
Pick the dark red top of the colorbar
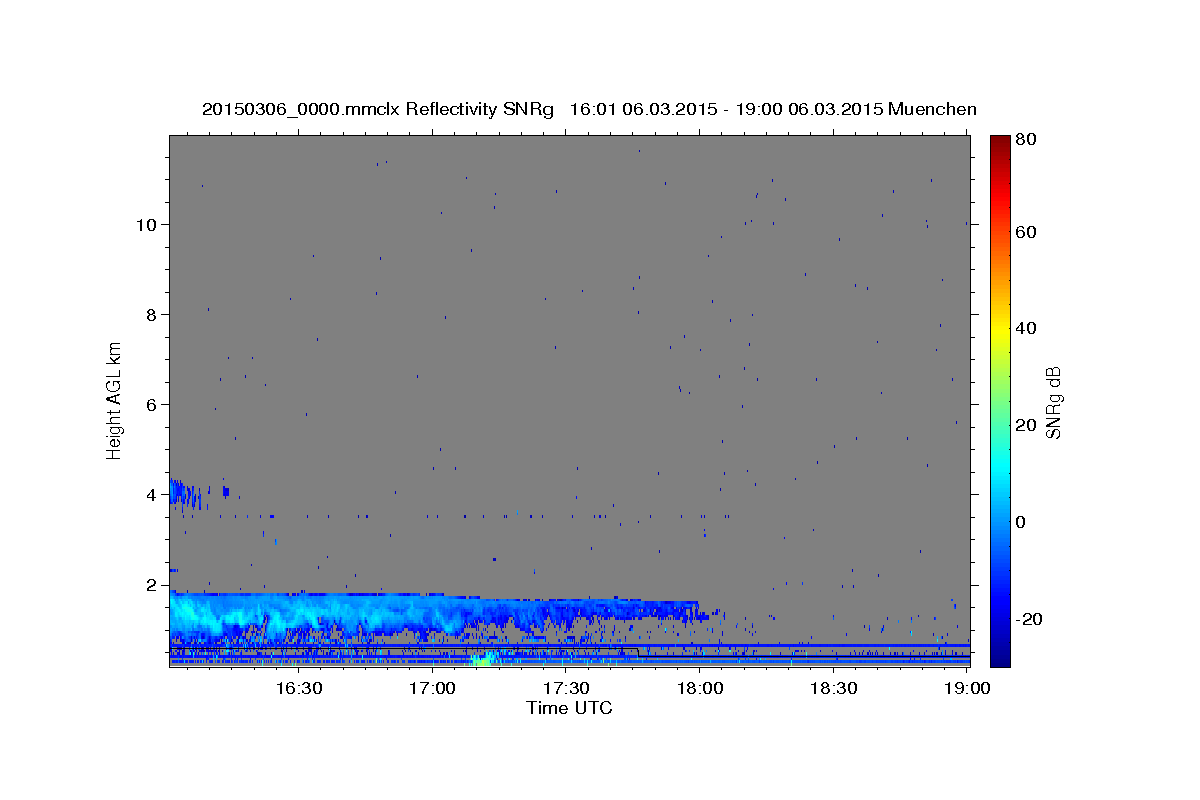tap(1000, 142)
